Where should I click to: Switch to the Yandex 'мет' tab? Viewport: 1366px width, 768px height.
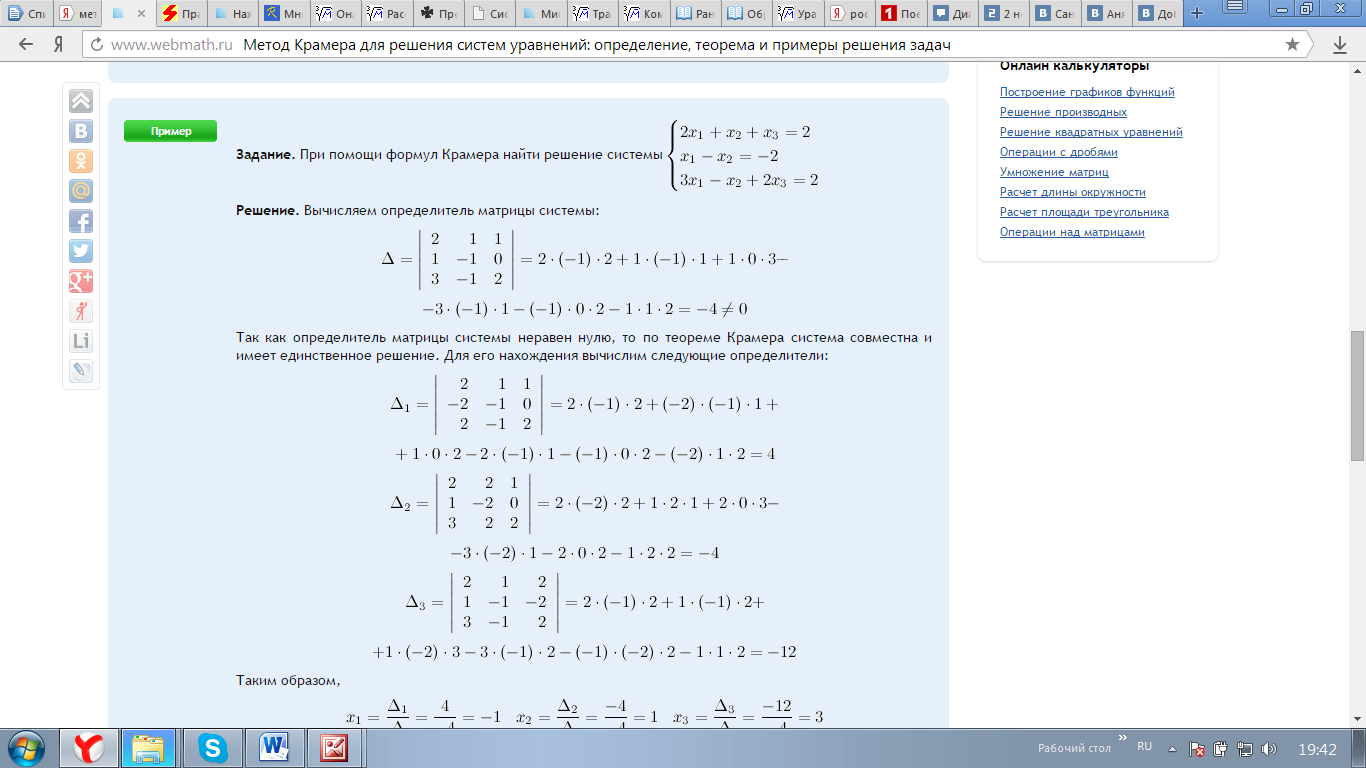coord(79,14)
